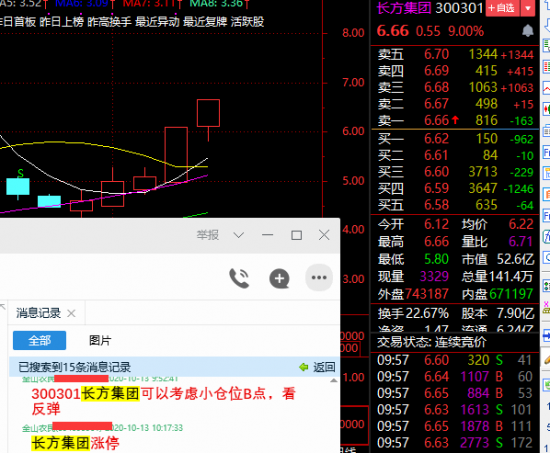Select the trade tick 6.64 with 1107 B

455,377
